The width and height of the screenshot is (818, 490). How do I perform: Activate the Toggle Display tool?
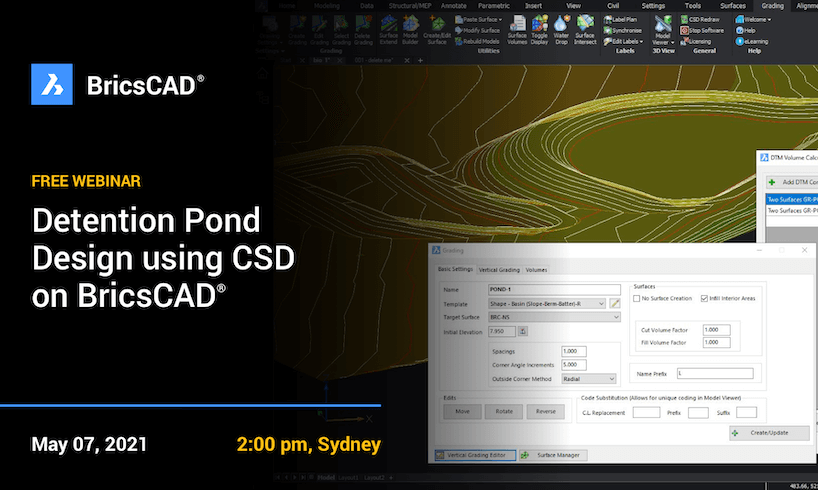tap(539, 30)
